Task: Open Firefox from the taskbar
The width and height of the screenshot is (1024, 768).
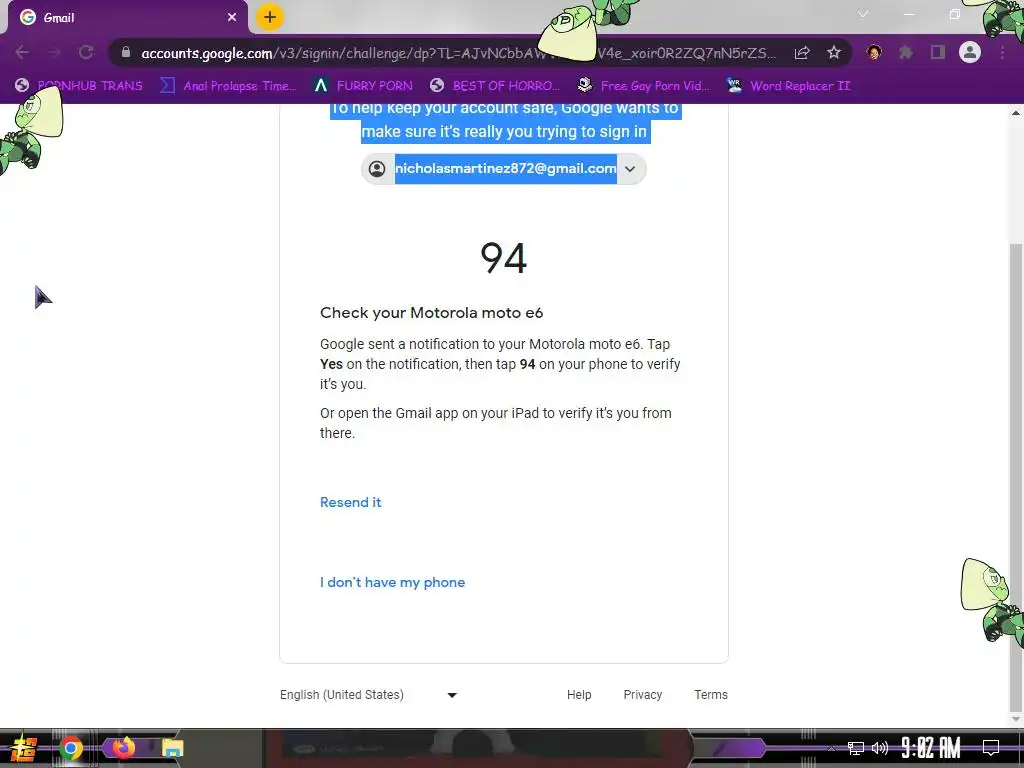Action: pyautogui.click(x=122, y=748)
